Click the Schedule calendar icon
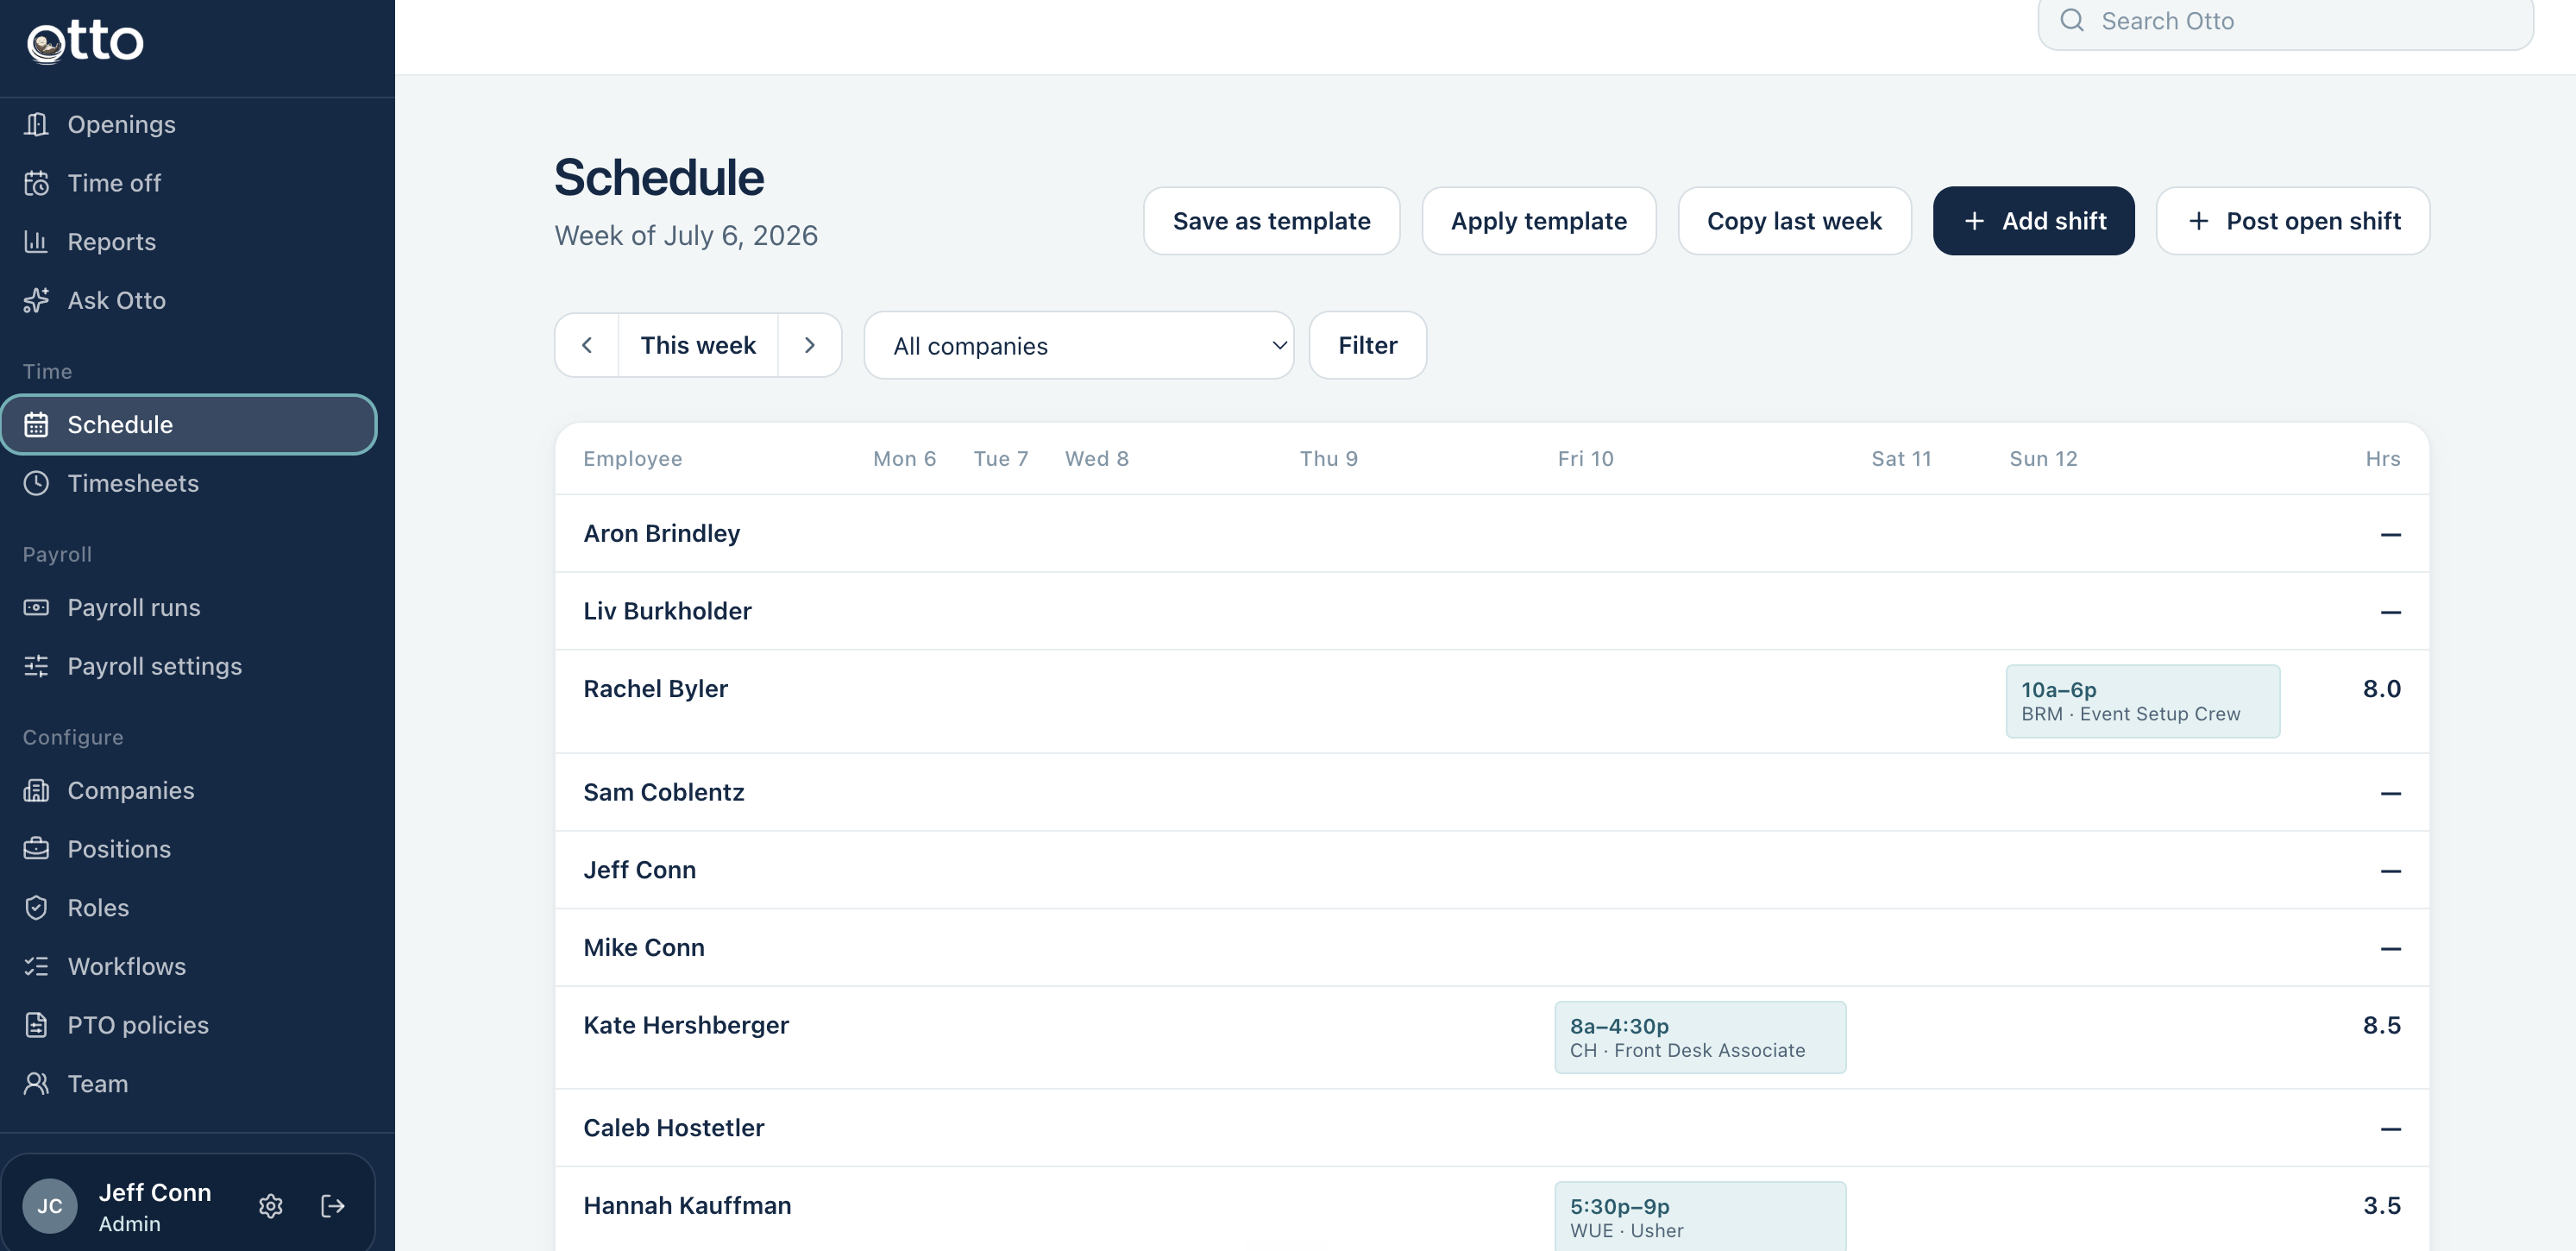Viewport: 2576px width, 1251px height. point(36,424)
